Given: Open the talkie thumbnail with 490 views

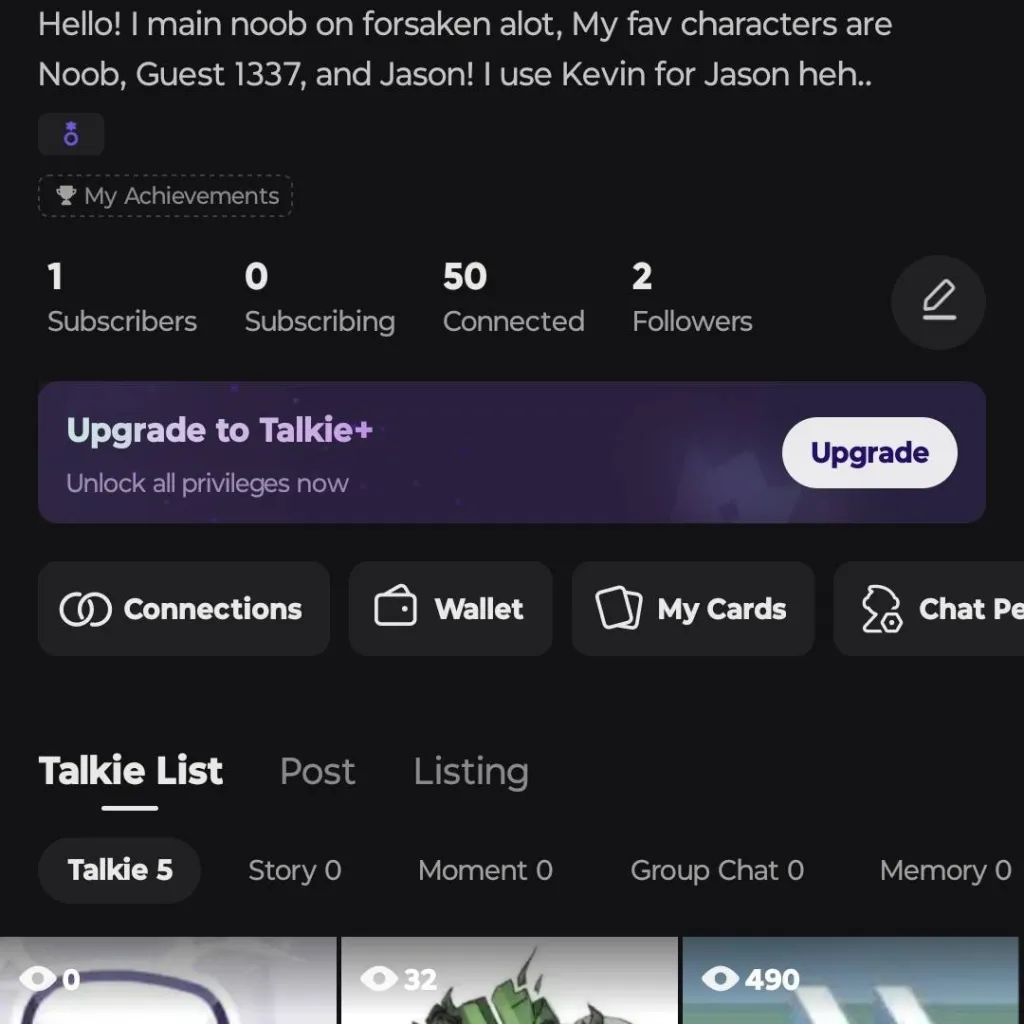Looking at the screenshot, I should coord(850,985).
